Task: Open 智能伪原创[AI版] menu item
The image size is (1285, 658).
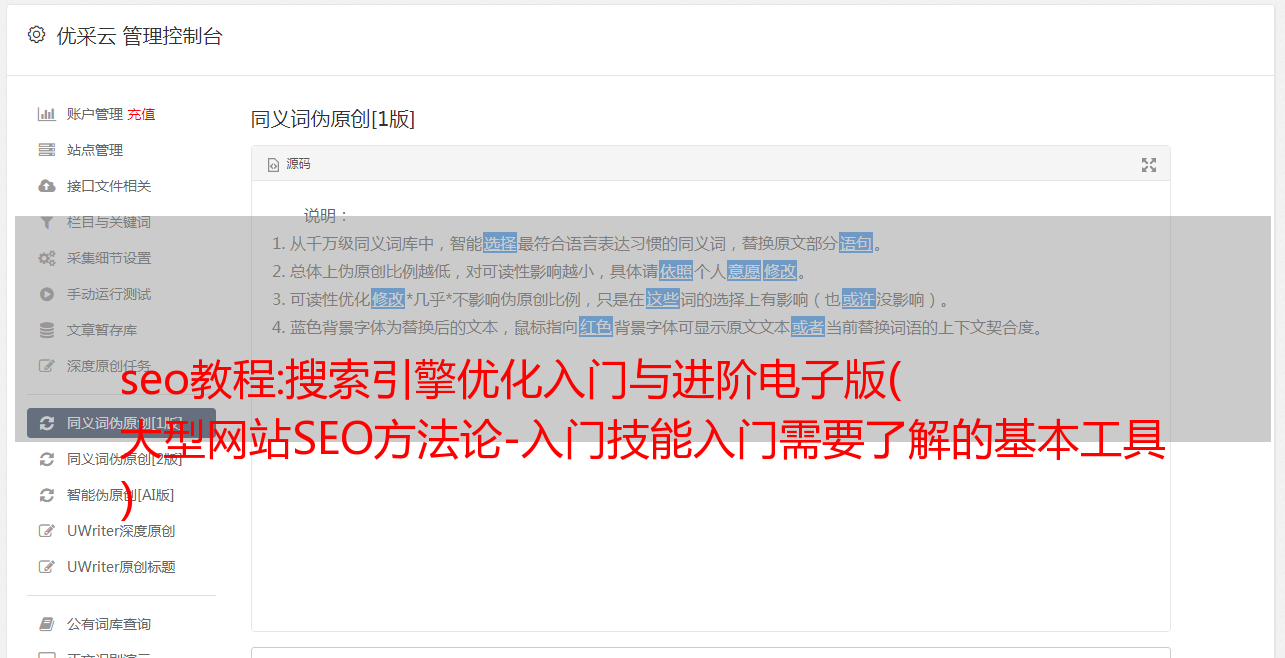Action: (x=121, y=495)
